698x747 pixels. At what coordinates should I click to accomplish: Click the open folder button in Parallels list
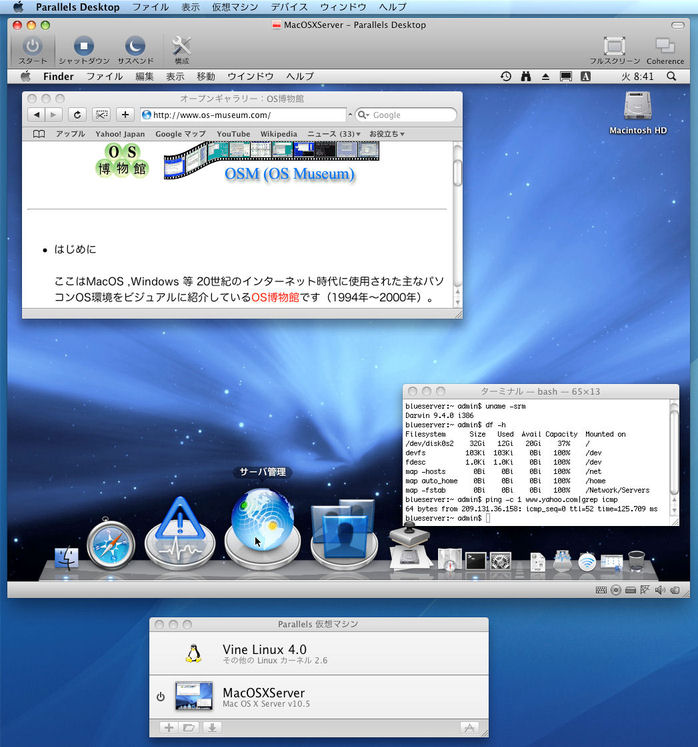(x=189, y=727)
